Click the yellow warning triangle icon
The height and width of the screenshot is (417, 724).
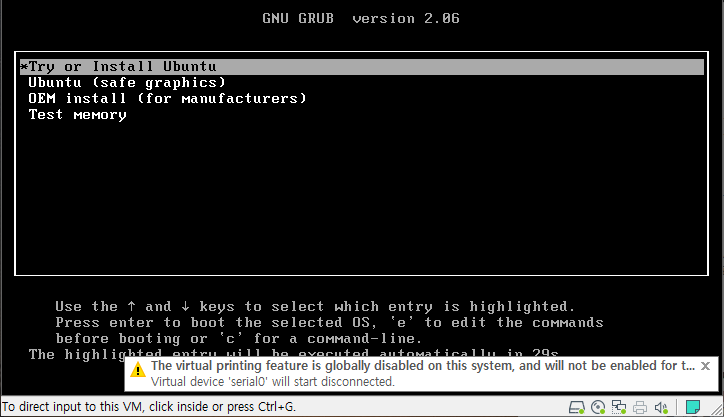pyautogui.click(x=138, y=370)
